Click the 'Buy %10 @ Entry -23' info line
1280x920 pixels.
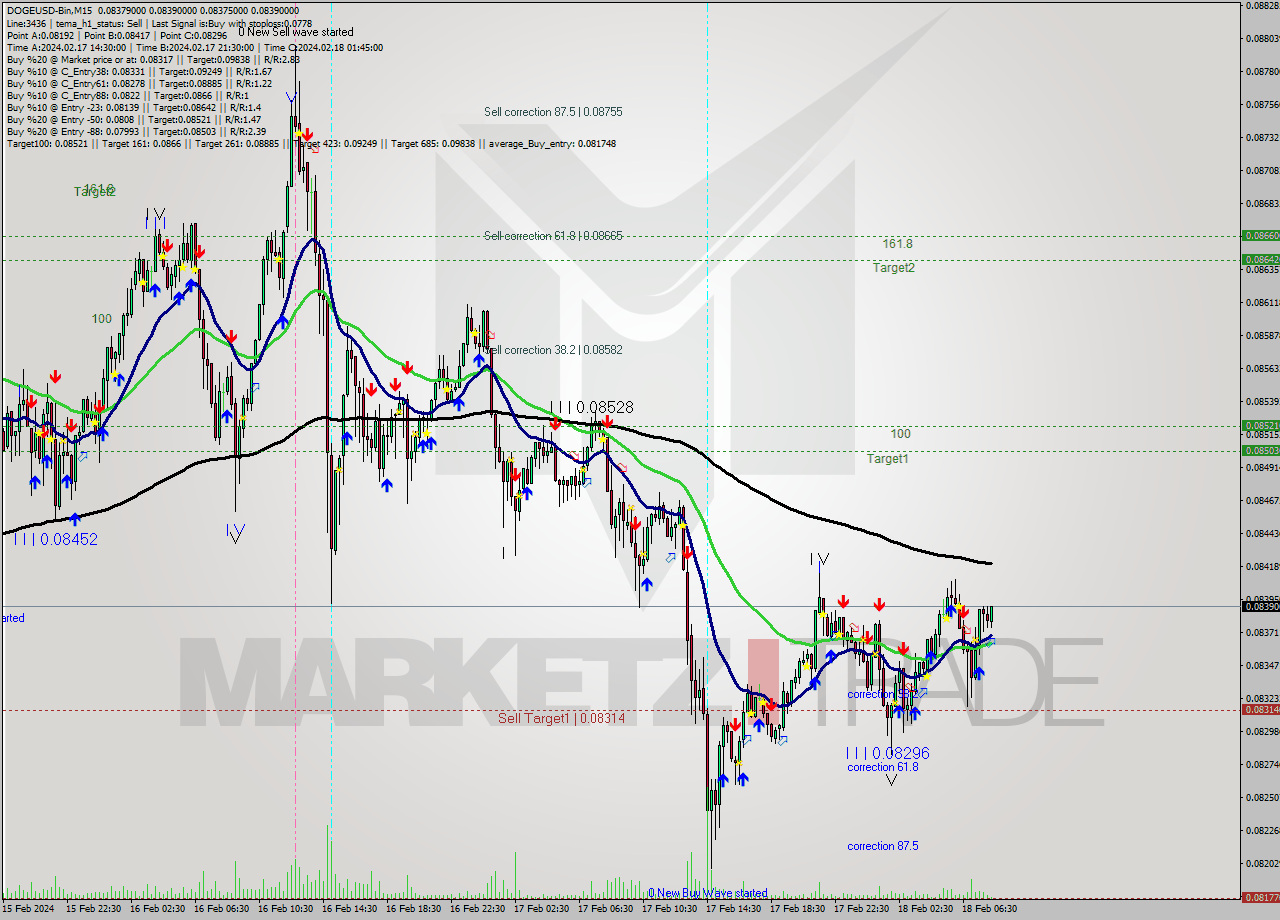coord(134,107)
